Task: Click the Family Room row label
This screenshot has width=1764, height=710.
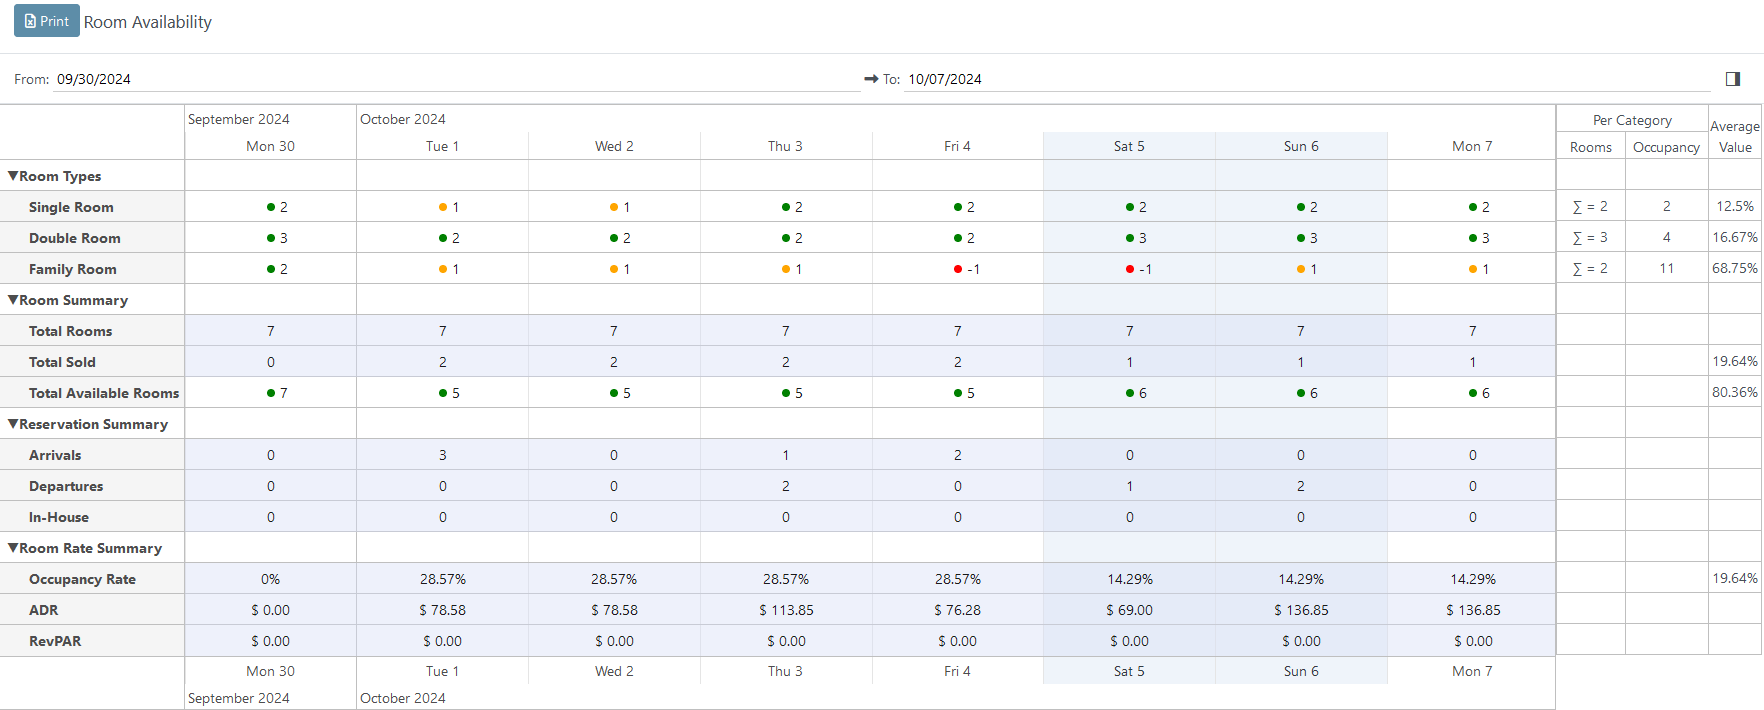Action: pyautogui.click(x=73, y=269)
